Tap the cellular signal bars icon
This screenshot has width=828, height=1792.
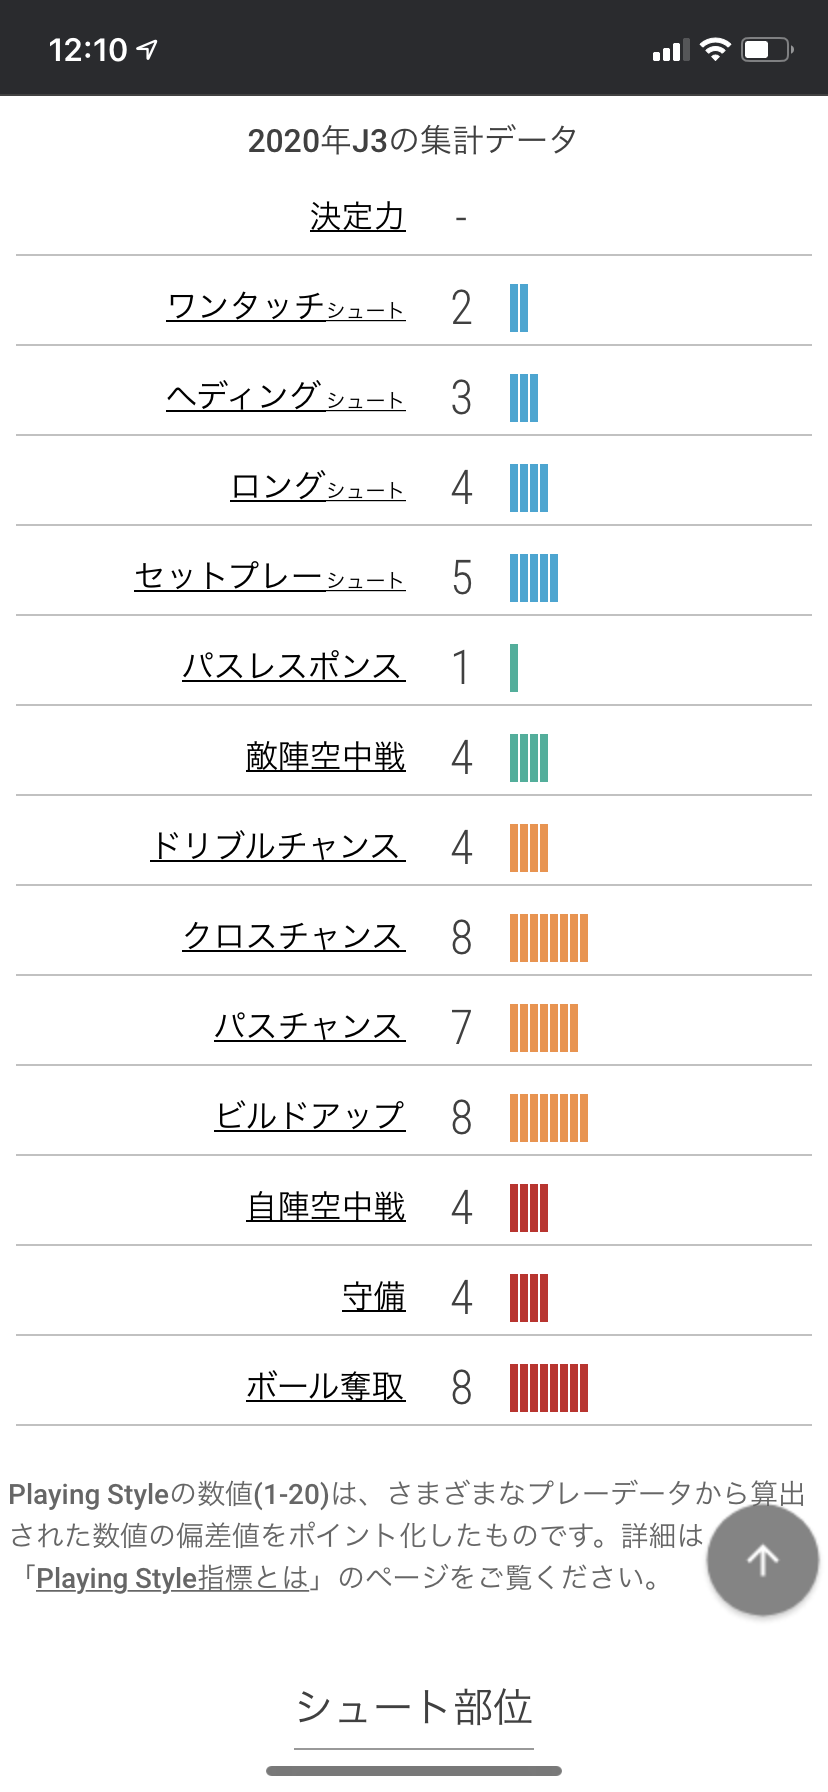click(x=670, y=49)
